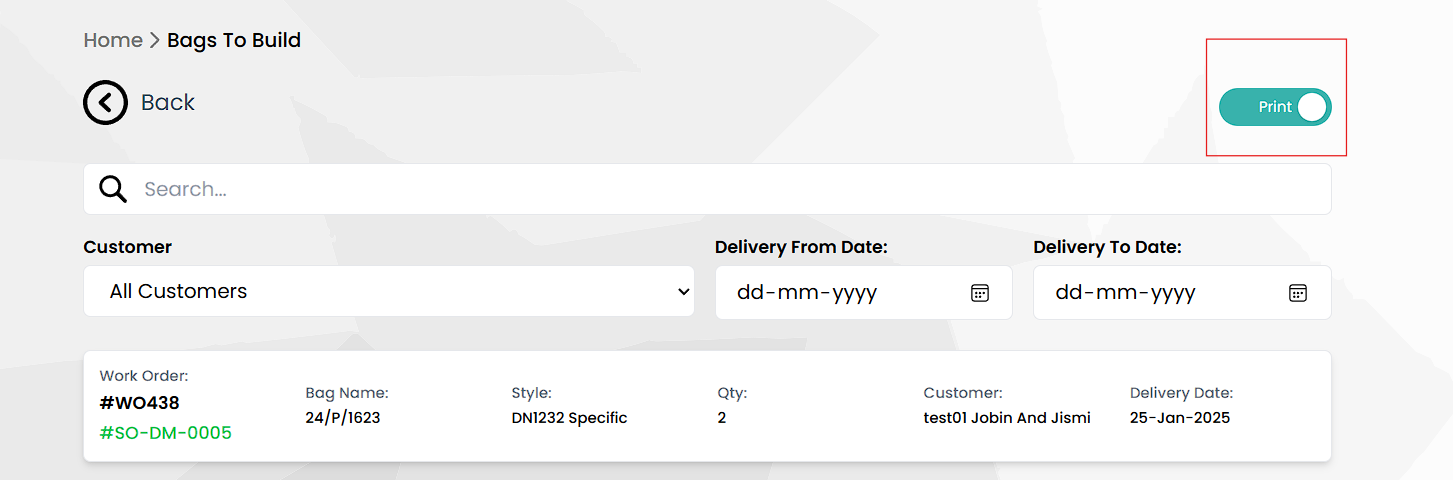The width and height of the screenshot is (1453, 480).
Task: Click the circled back arrow icon
Action: [105, 103]
